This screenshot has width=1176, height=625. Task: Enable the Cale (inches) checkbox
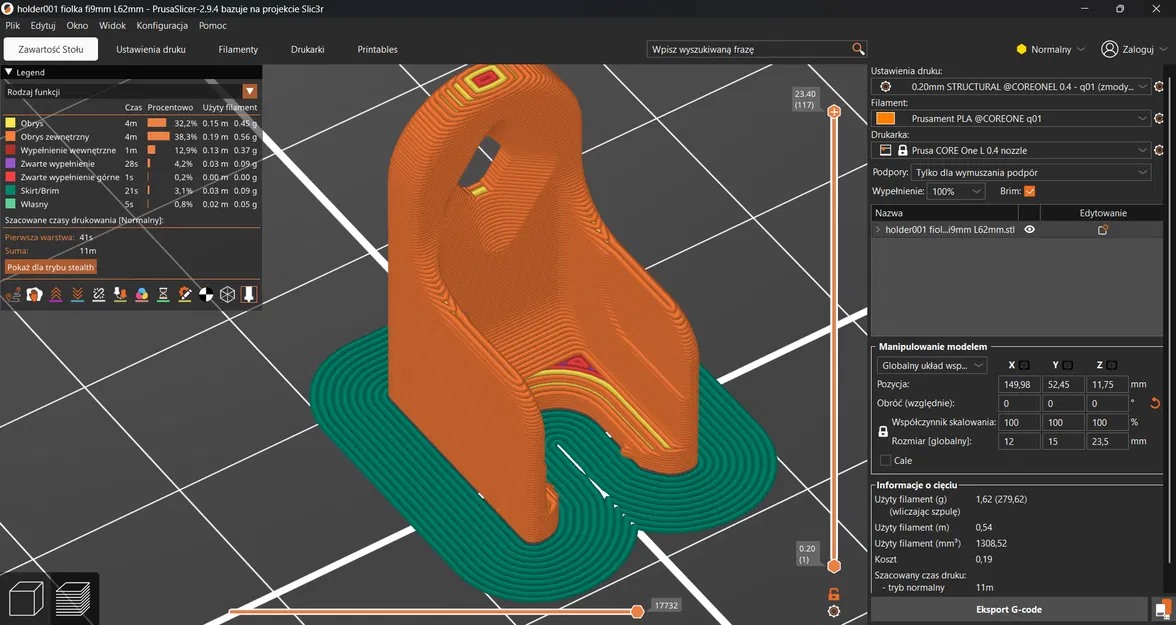click(x=885, y=461)
